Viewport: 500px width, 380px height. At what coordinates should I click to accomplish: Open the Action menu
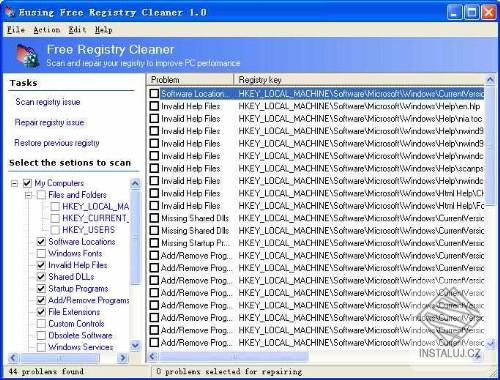pos(47,30)
